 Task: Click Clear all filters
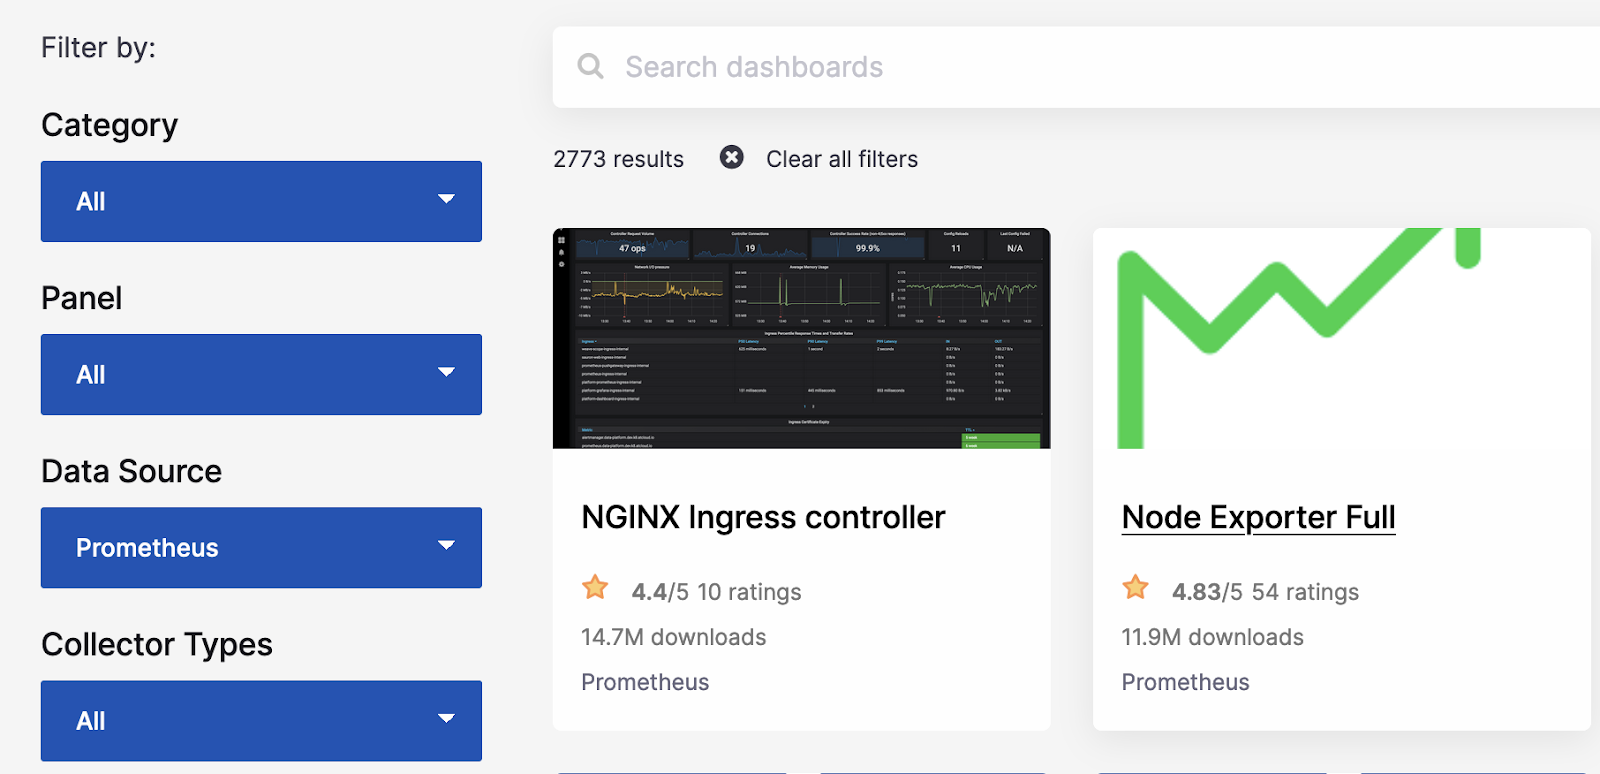[842, 159]
